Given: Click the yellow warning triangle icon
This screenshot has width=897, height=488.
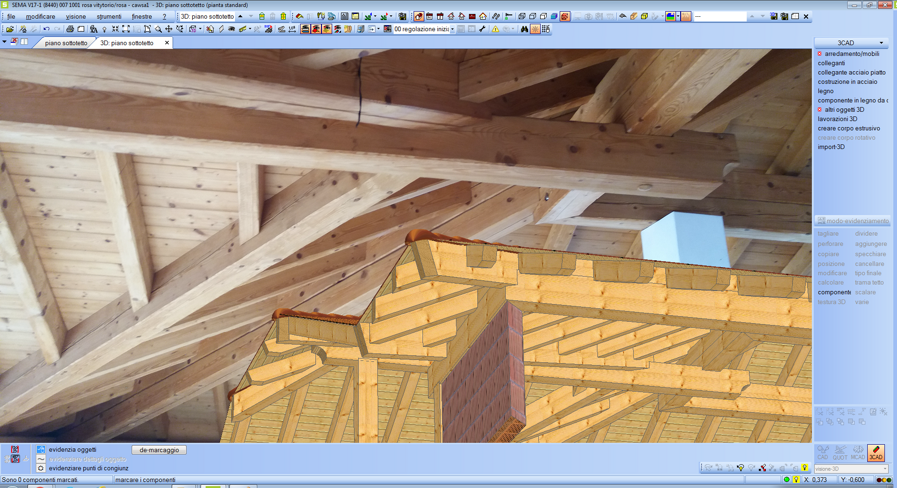Looking at the screenshot, I should [495, 29].
